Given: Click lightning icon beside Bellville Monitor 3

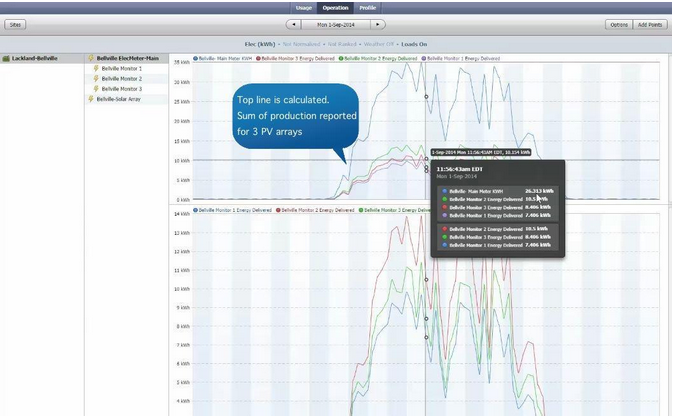Looking at the screenshot, I should 96,89.
